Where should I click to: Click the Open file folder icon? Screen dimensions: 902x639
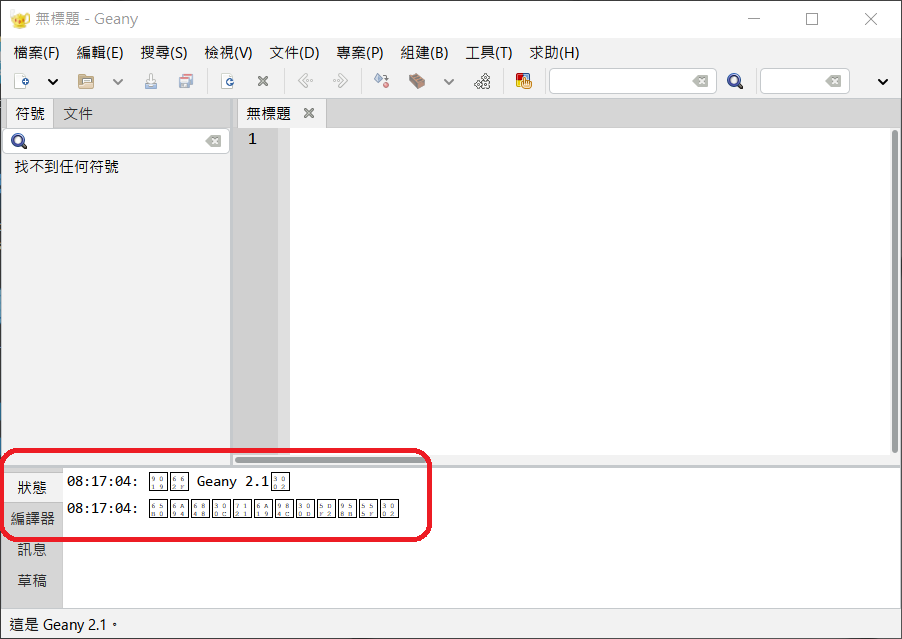coord(86,82)
